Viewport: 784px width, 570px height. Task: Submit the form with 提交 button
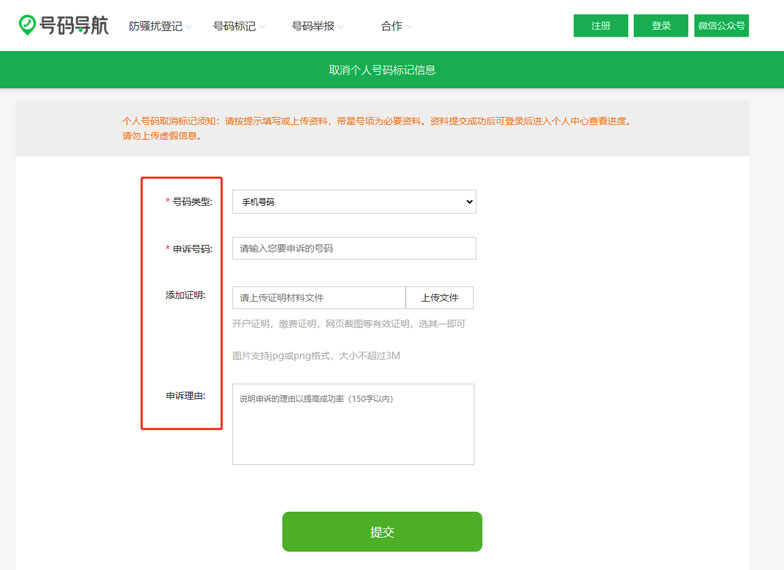pyautogui.click(x=382, y=532)
